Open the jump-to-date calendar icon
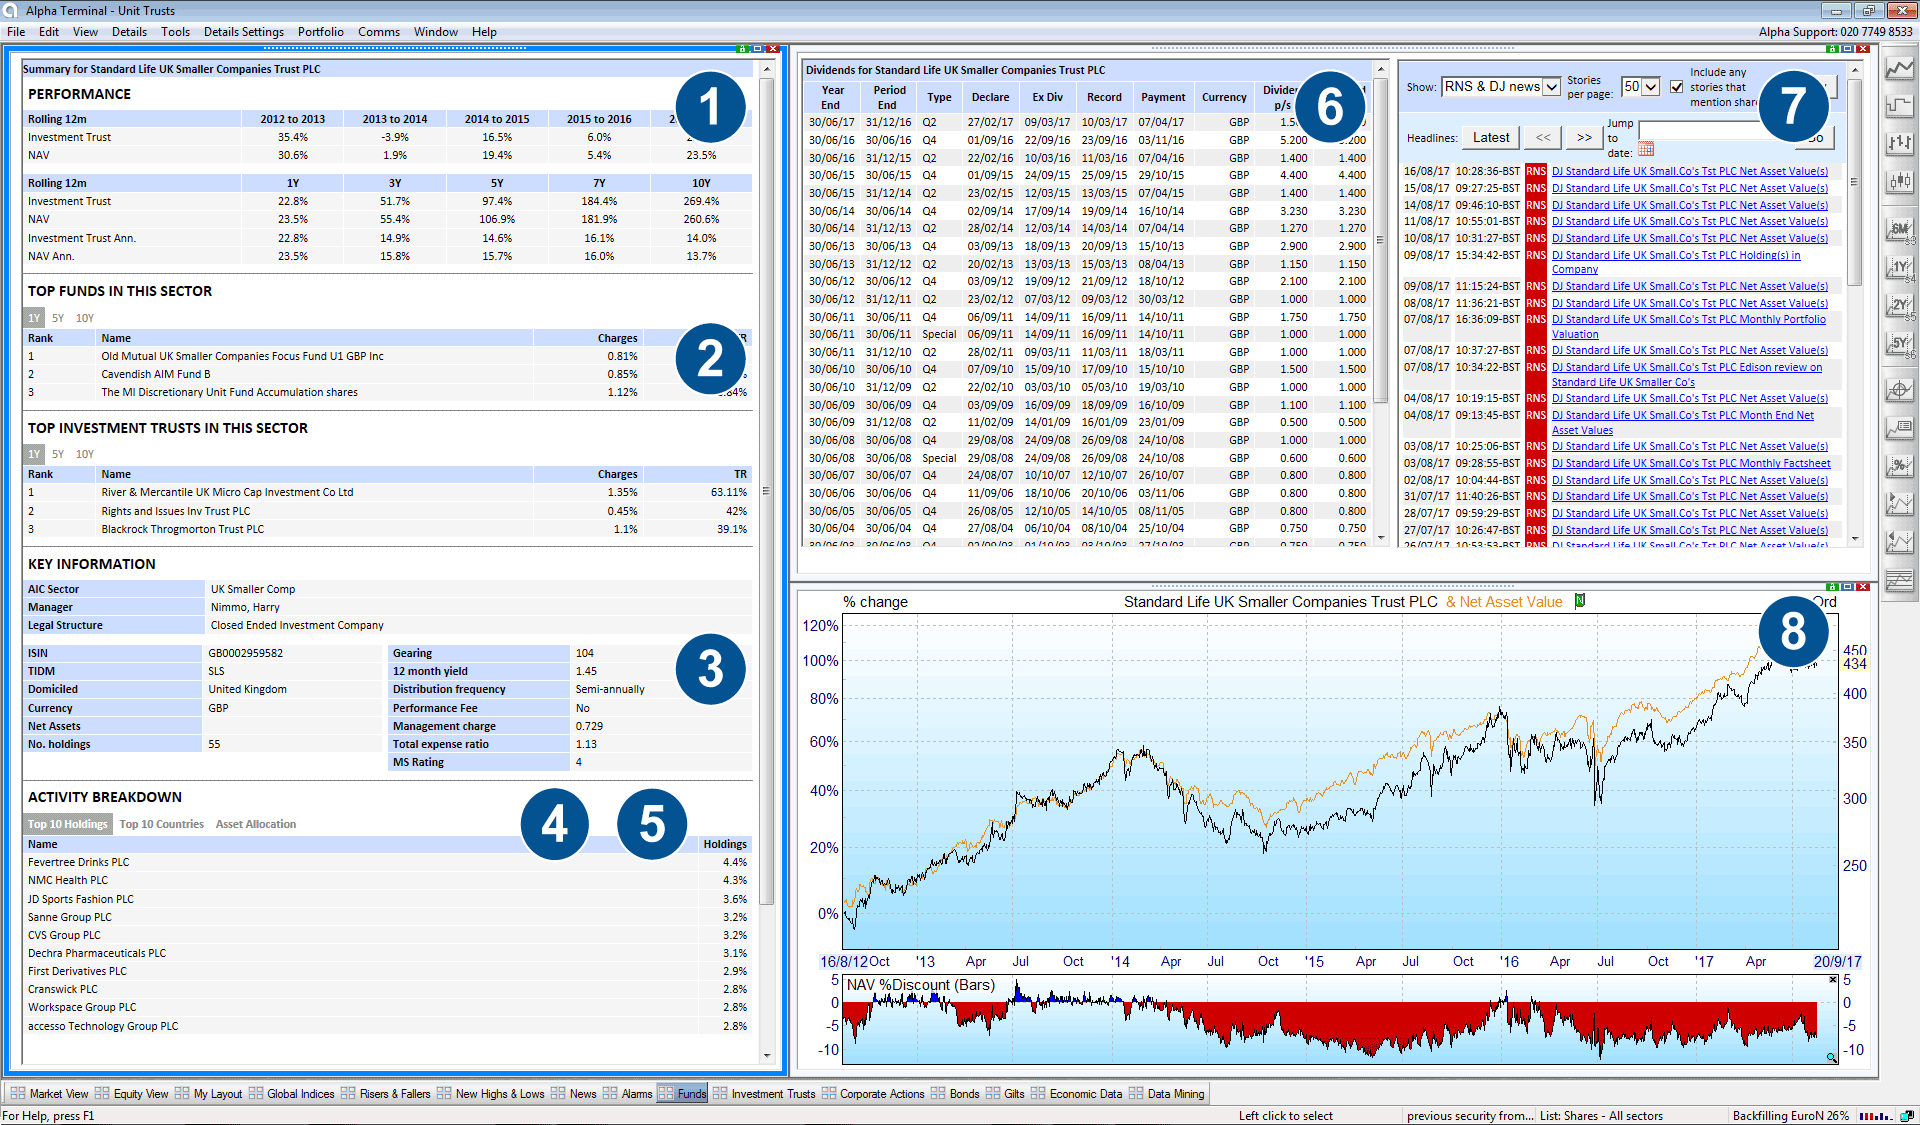Screen dimensions: 1920x1125 pyautogui.click(x=1646, y=150)
